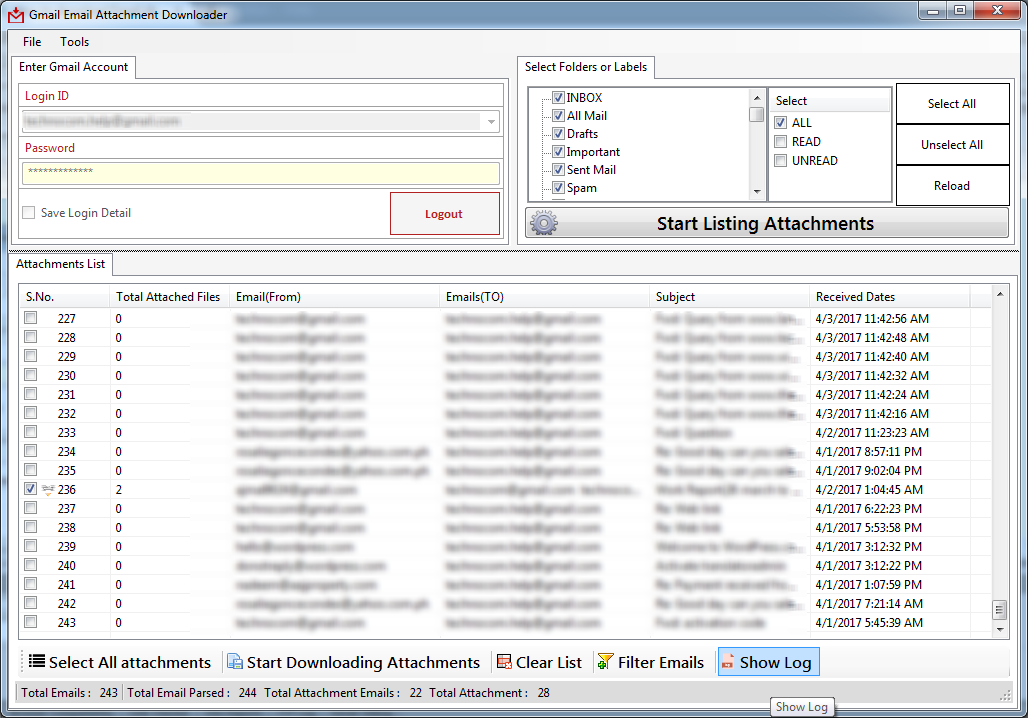Click the attachments list scroll-up arrow
This screenshot has height=718, width=1028.
(1000, 294)
